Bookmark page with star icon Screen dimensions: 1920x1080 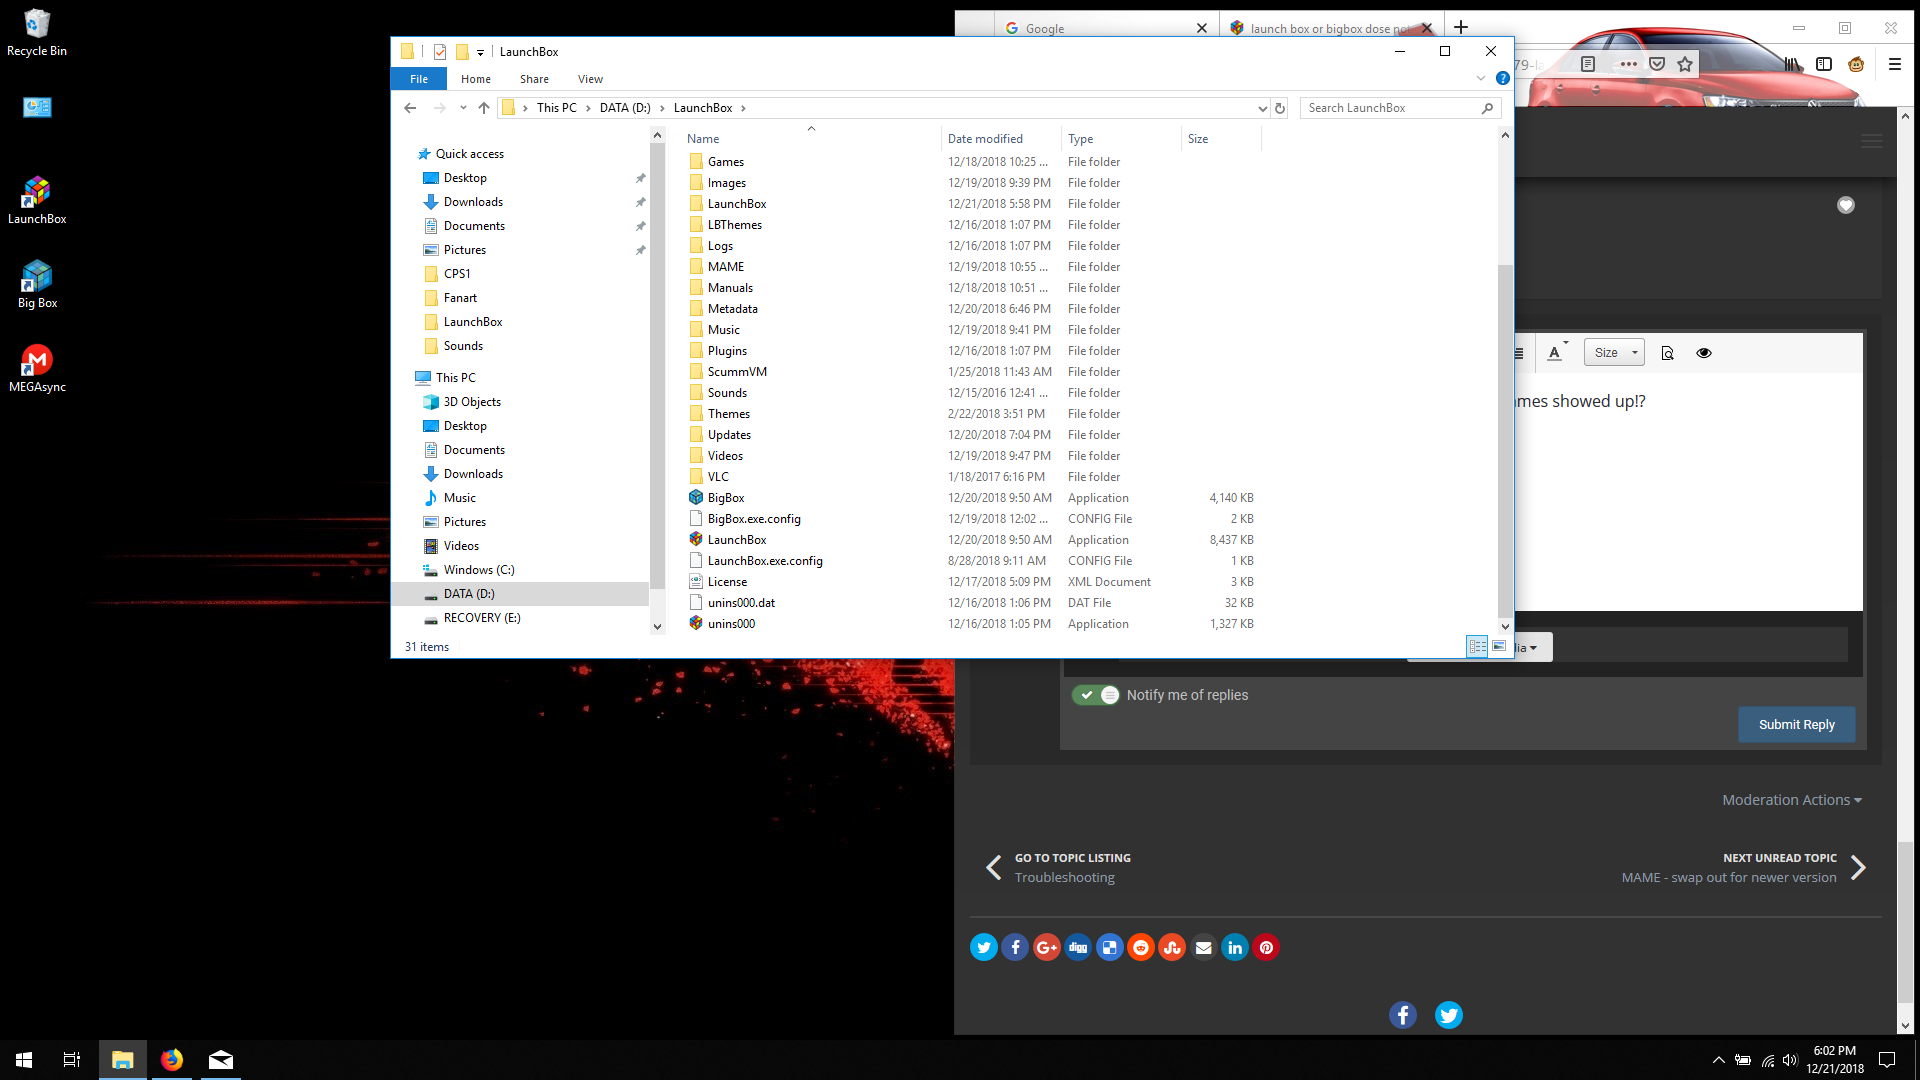click(1685, 64)
